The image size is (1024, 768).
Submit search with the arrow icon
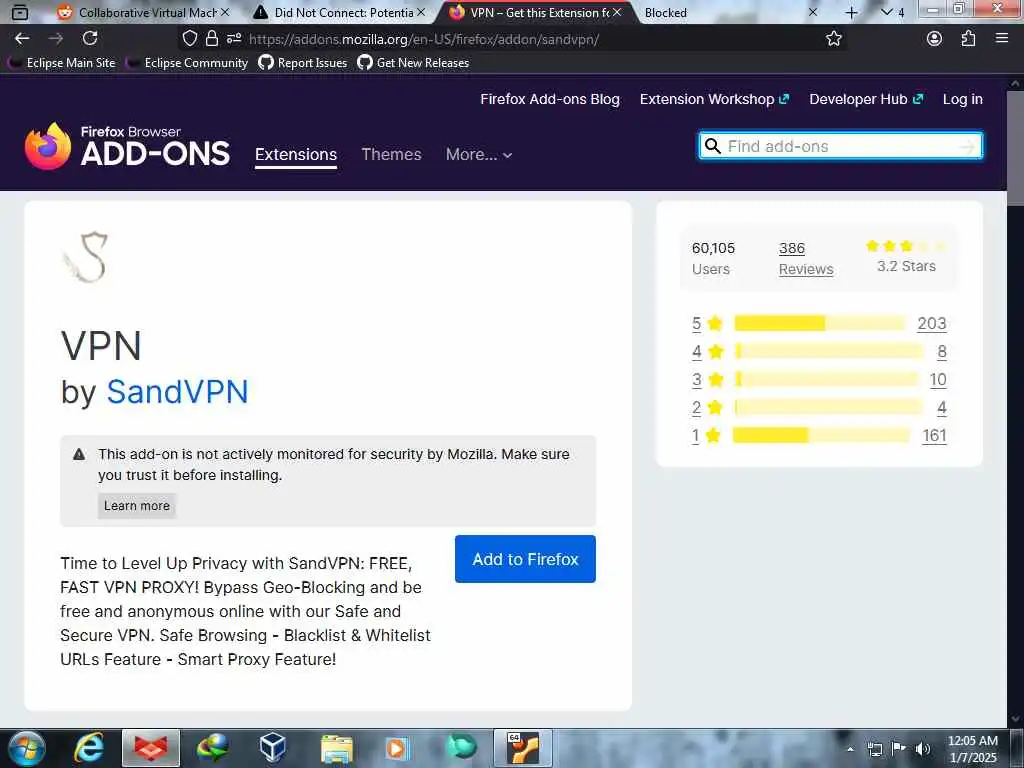point(967,147)
